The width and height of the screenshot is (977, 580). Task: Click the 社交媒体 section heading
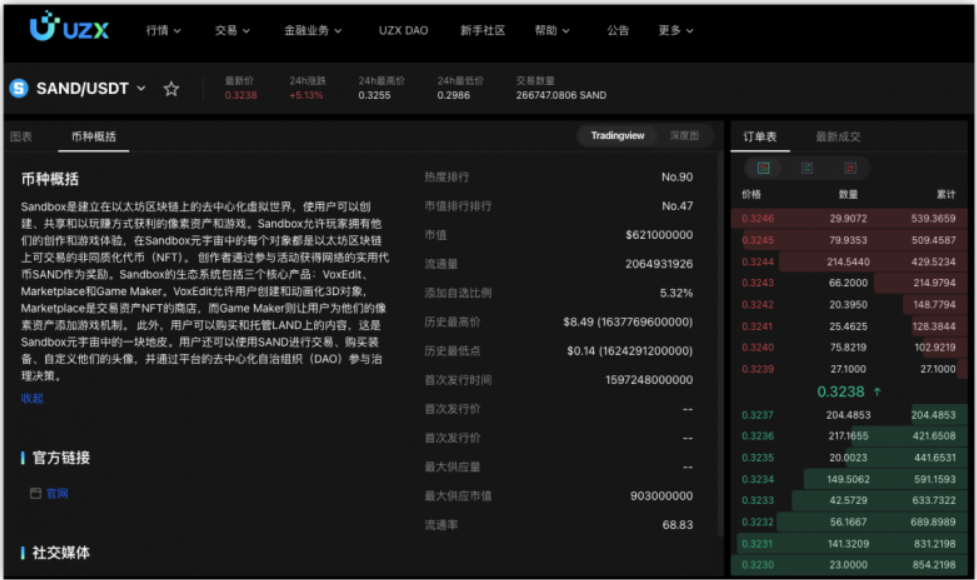click(61, 553)
